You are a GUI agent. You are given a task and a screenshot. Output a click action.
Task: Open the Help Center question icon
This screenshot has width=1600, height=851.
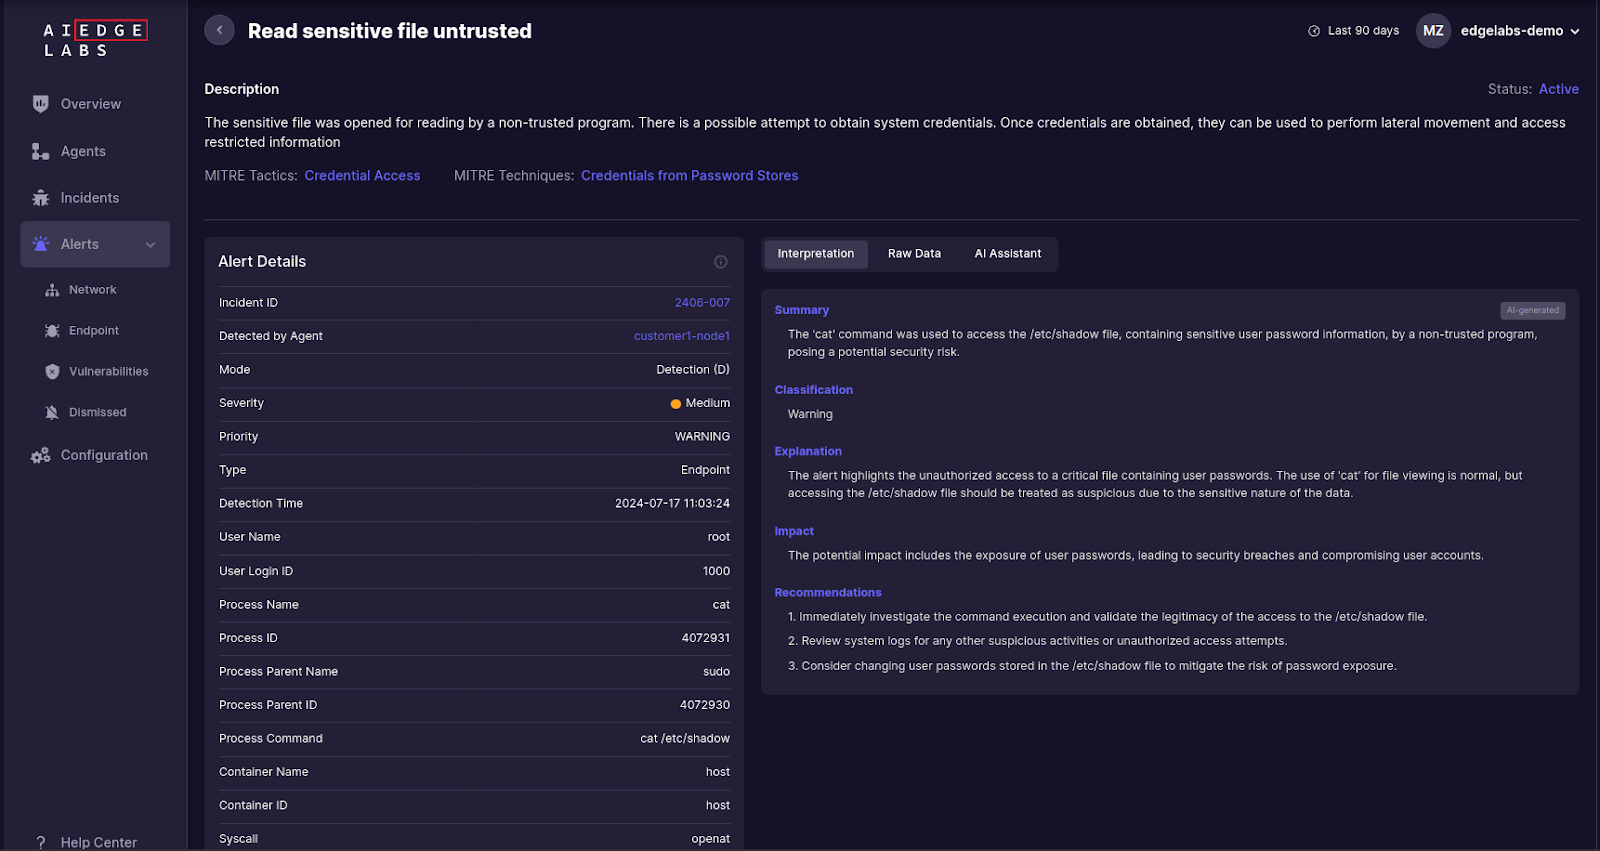[x=41, y=842]
